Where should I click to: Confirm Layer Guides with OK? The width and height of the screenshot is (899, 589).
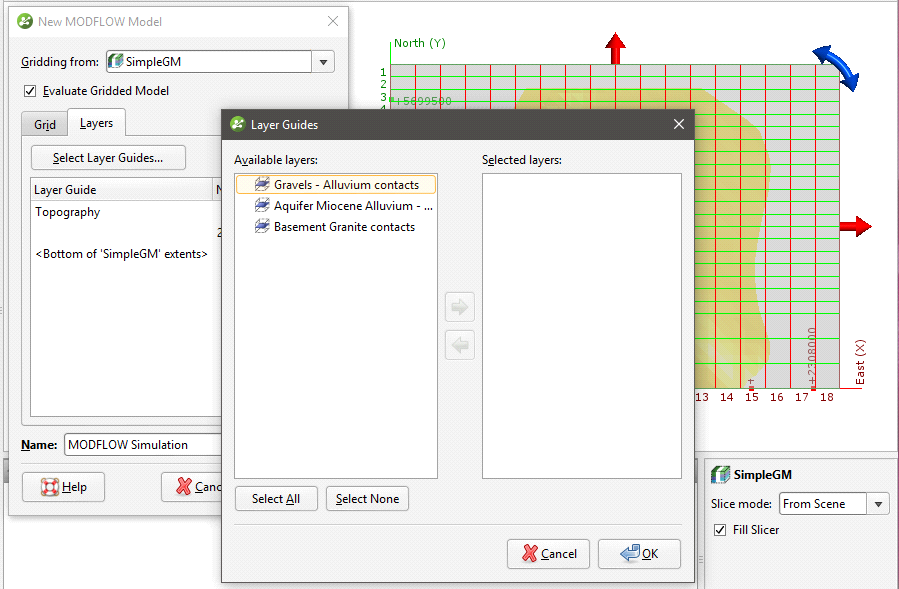(x=639, y=554)
